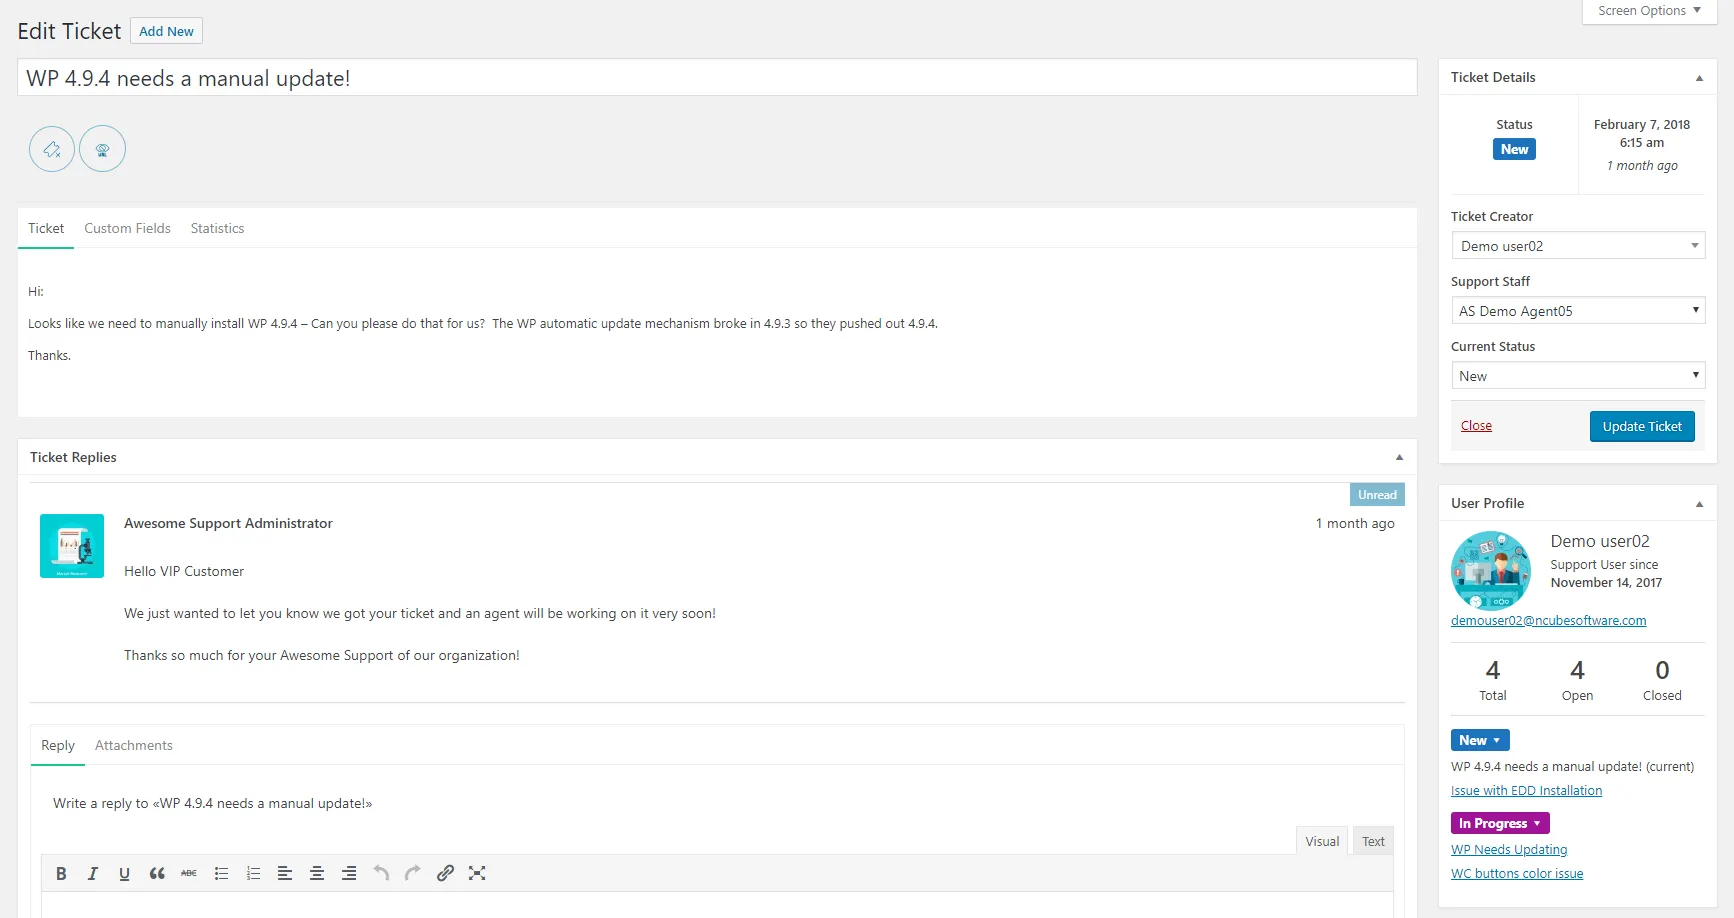Collapse the New tickets group
Viewport: 1734px width, 918px height.
[1480, 740]
